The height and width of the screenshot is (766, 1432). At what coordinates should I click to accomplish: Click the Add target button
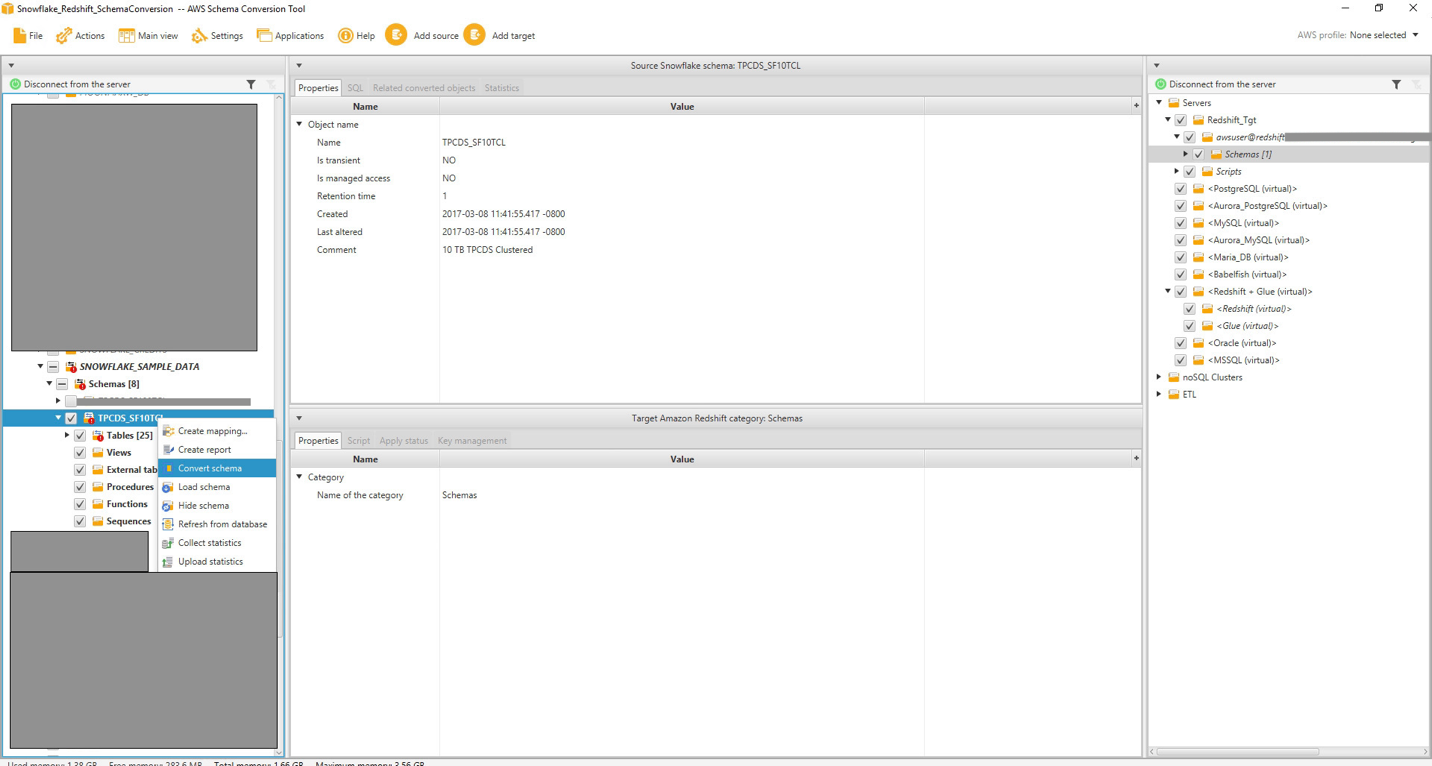499,36
